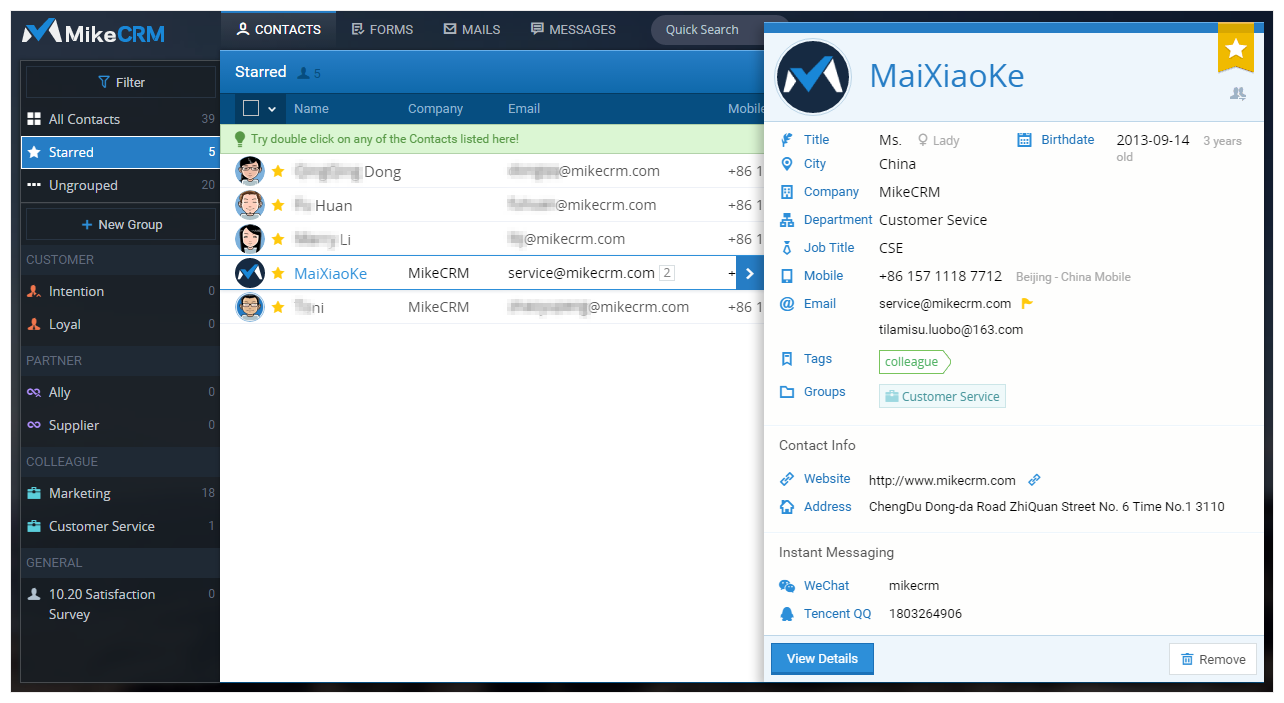
Task: Open the link icon beside the website URL
Action: pos(1035,480)
